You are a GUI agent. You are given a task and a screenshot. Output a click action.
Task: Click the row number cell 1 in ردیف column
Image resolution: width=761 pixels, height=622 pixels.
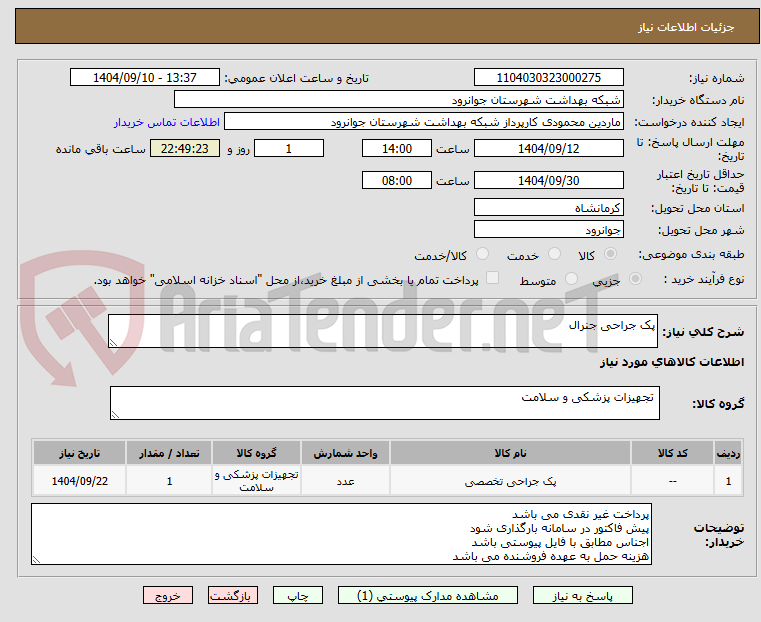[728, 481]
